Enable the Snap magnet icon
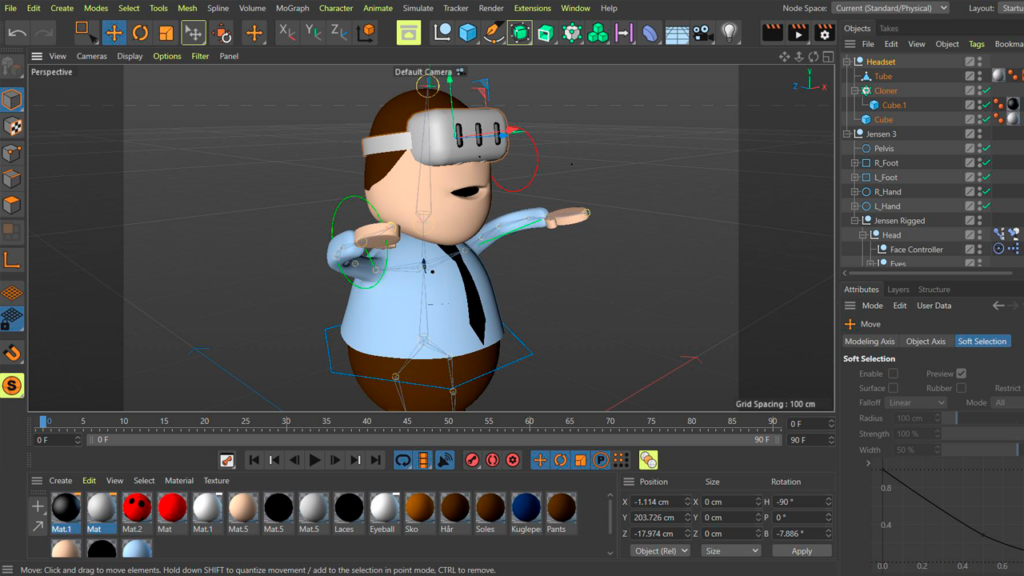1024x576 pixels. [12, 353]
